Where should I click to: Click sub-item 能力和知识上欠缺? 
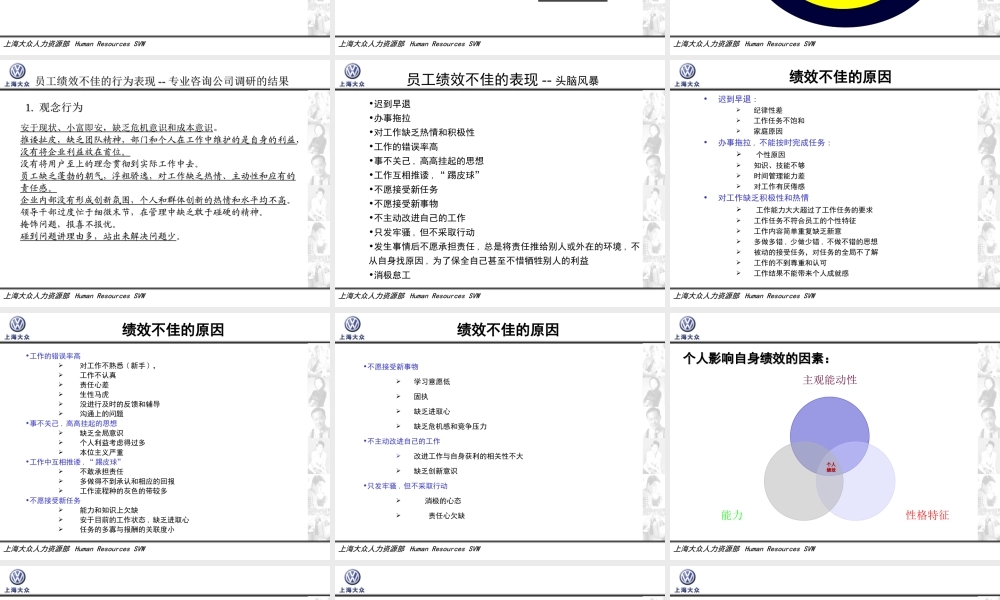click(108, 510)
